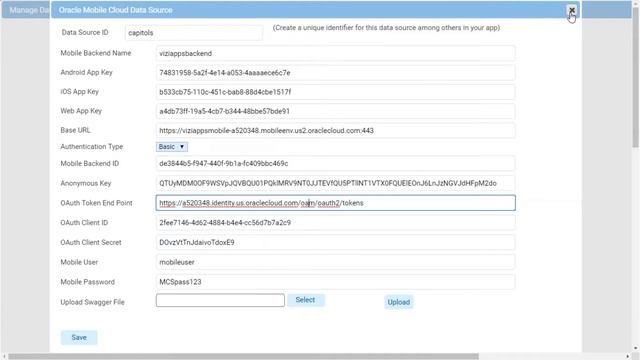This screenshot has height=360, width=640.
Task: Click the Upload Swagger File text box
Action: click(220, 300)
